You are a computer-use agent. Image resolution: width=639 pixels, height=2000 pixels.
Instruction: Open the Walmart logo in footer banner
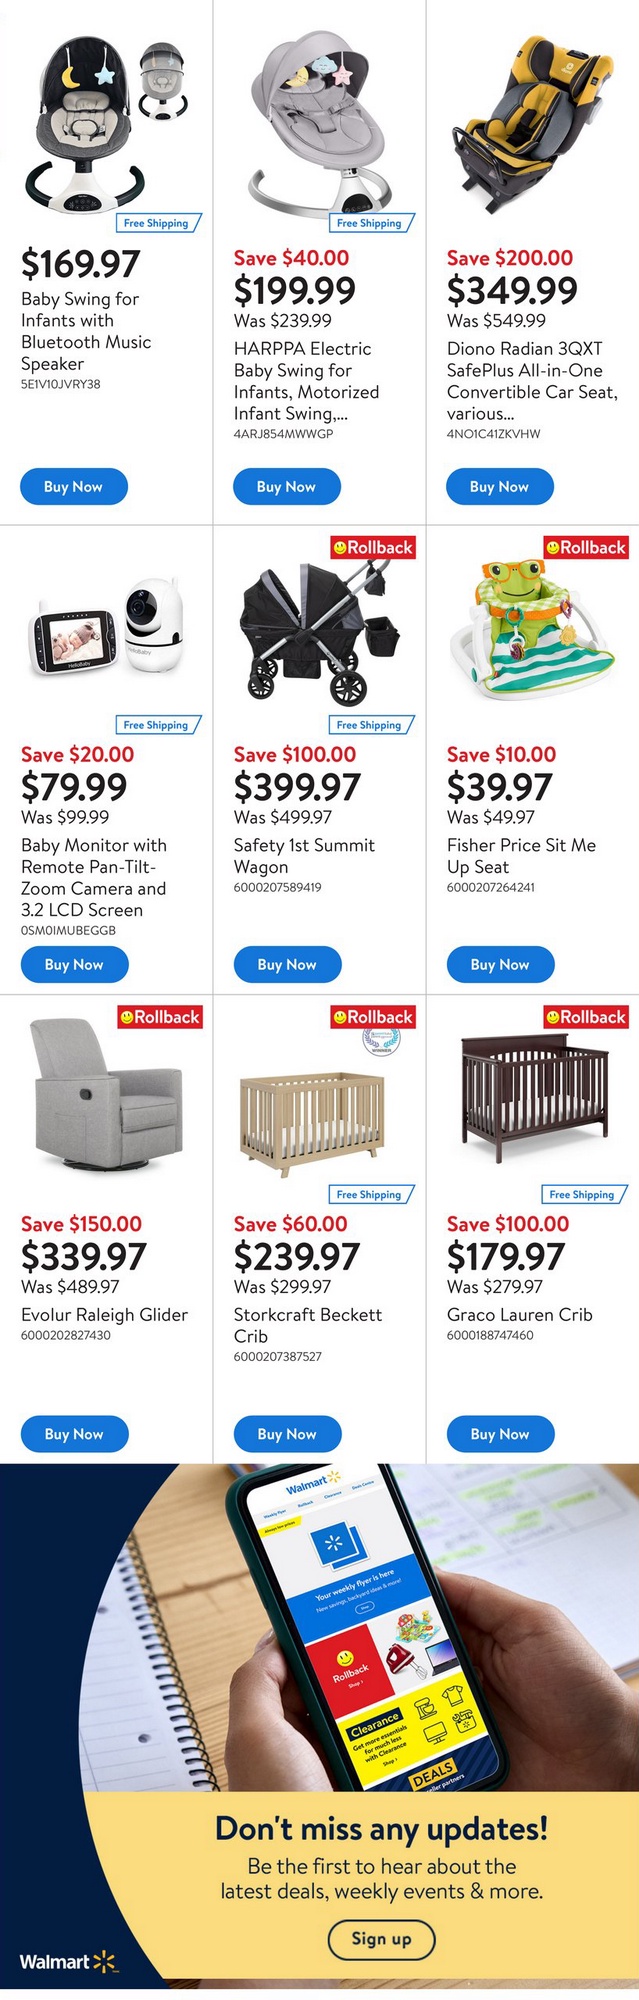(68, 1961)
